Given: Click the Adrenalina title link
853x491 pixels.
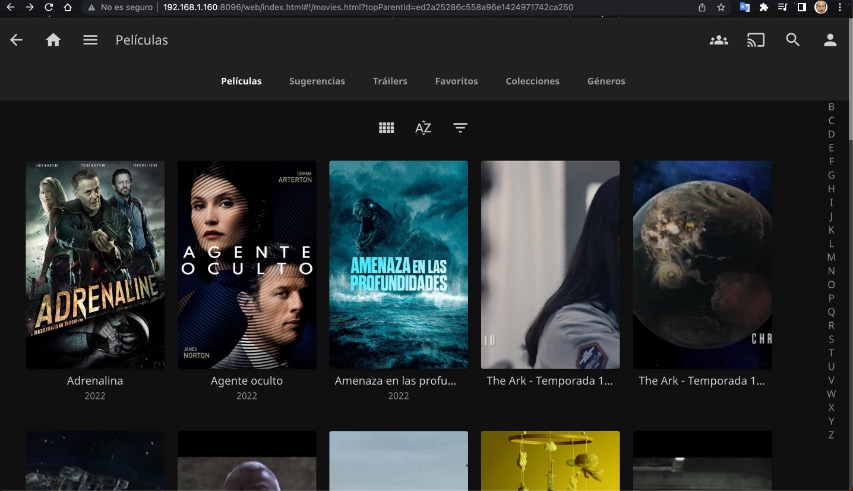Looking at the screenshot, I should 95,381.
